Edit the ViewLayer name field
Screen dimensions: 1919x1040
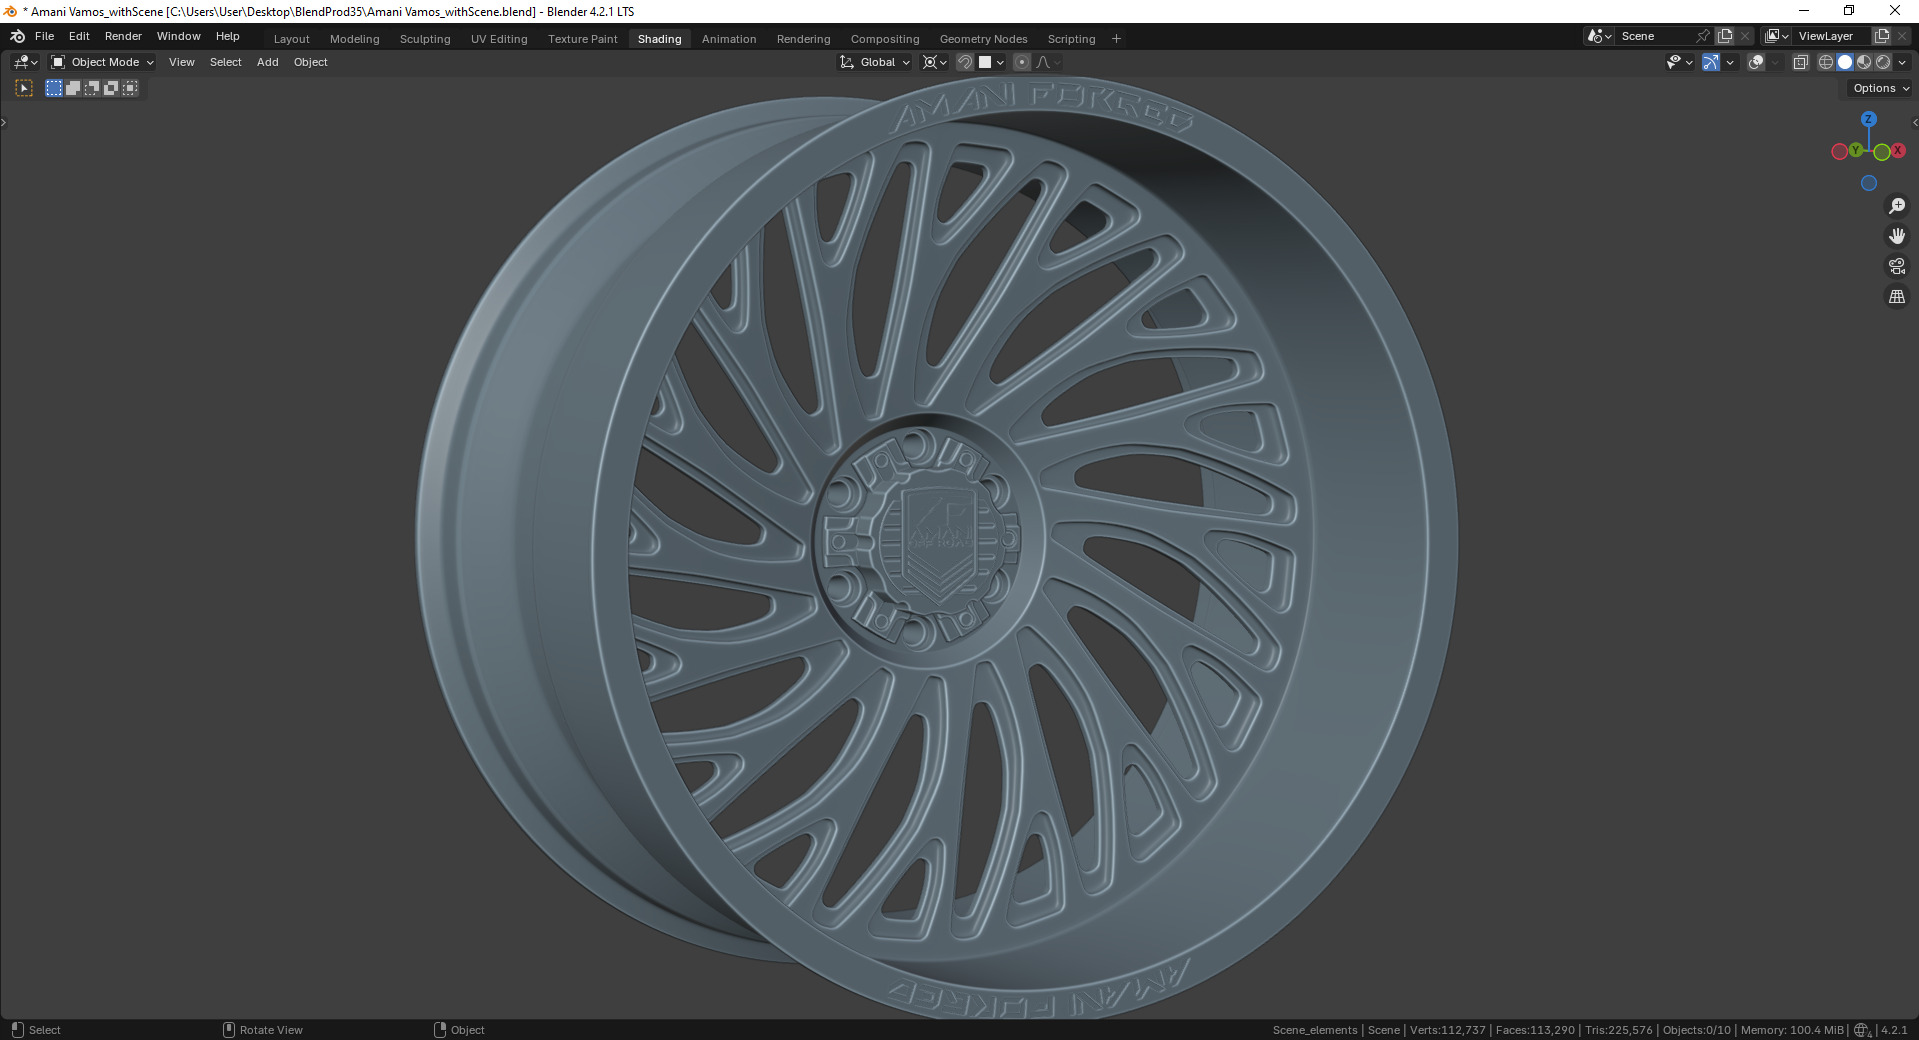1832,36
